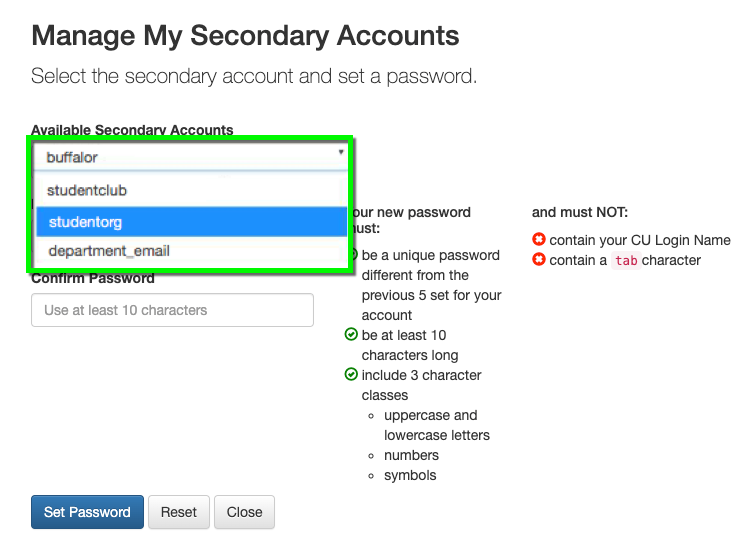Focus the Confirm Password input field
The height and width of the screenshot is (550, 750).
[x=172, y=310]
